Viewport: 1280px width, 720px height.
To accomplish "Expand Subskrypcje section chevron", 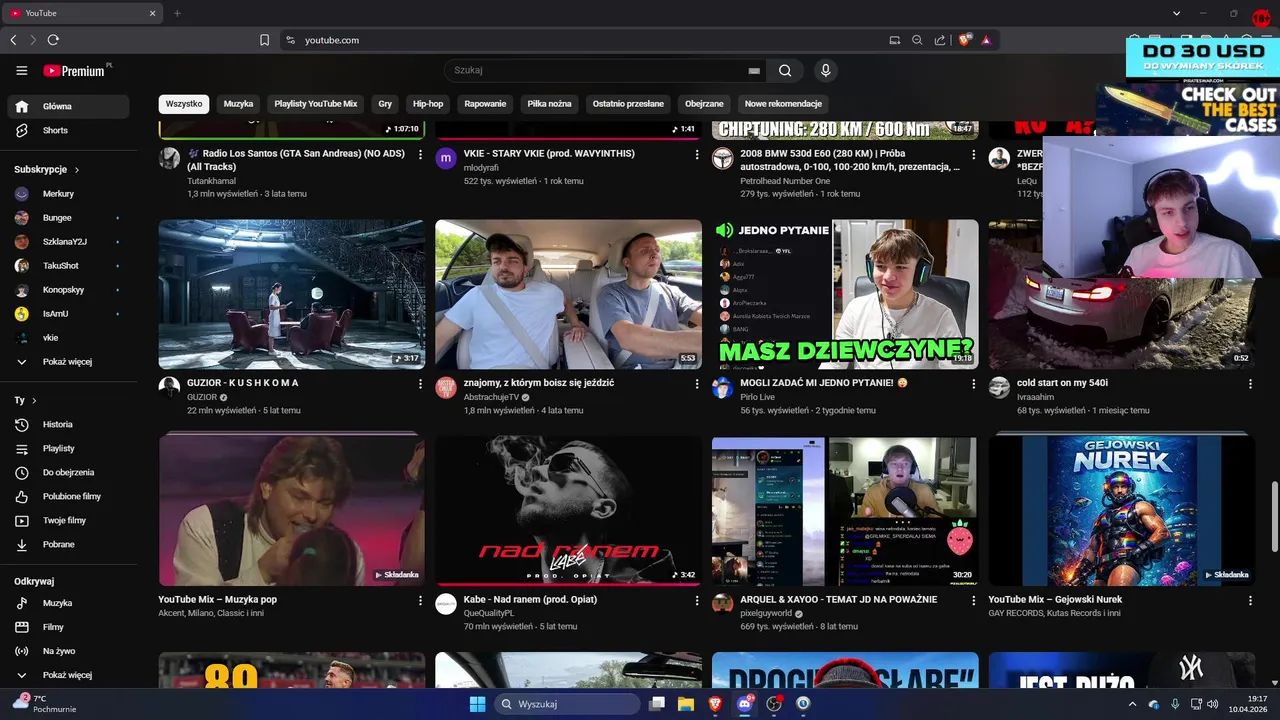I will tap(77, 170).
